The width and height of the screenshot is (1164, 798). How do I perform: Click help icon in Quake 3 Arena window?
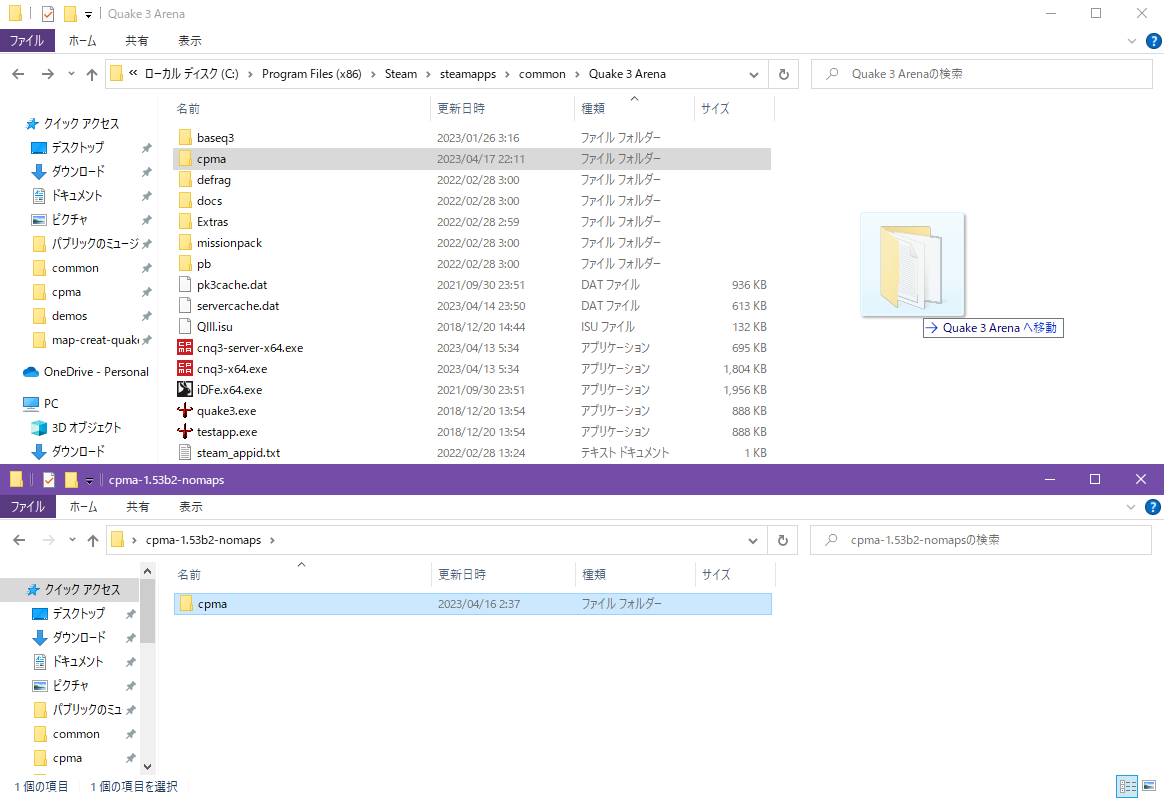1153,41
